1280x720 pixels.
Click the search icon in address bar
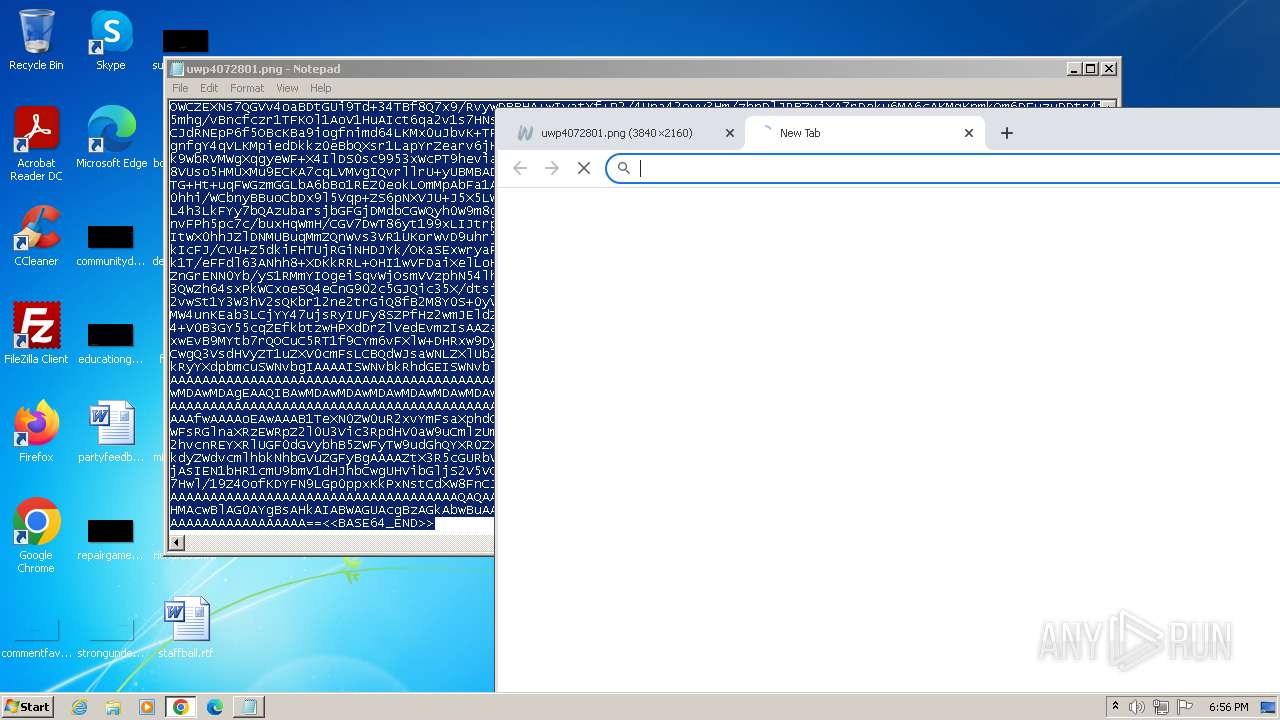[624, 168]
